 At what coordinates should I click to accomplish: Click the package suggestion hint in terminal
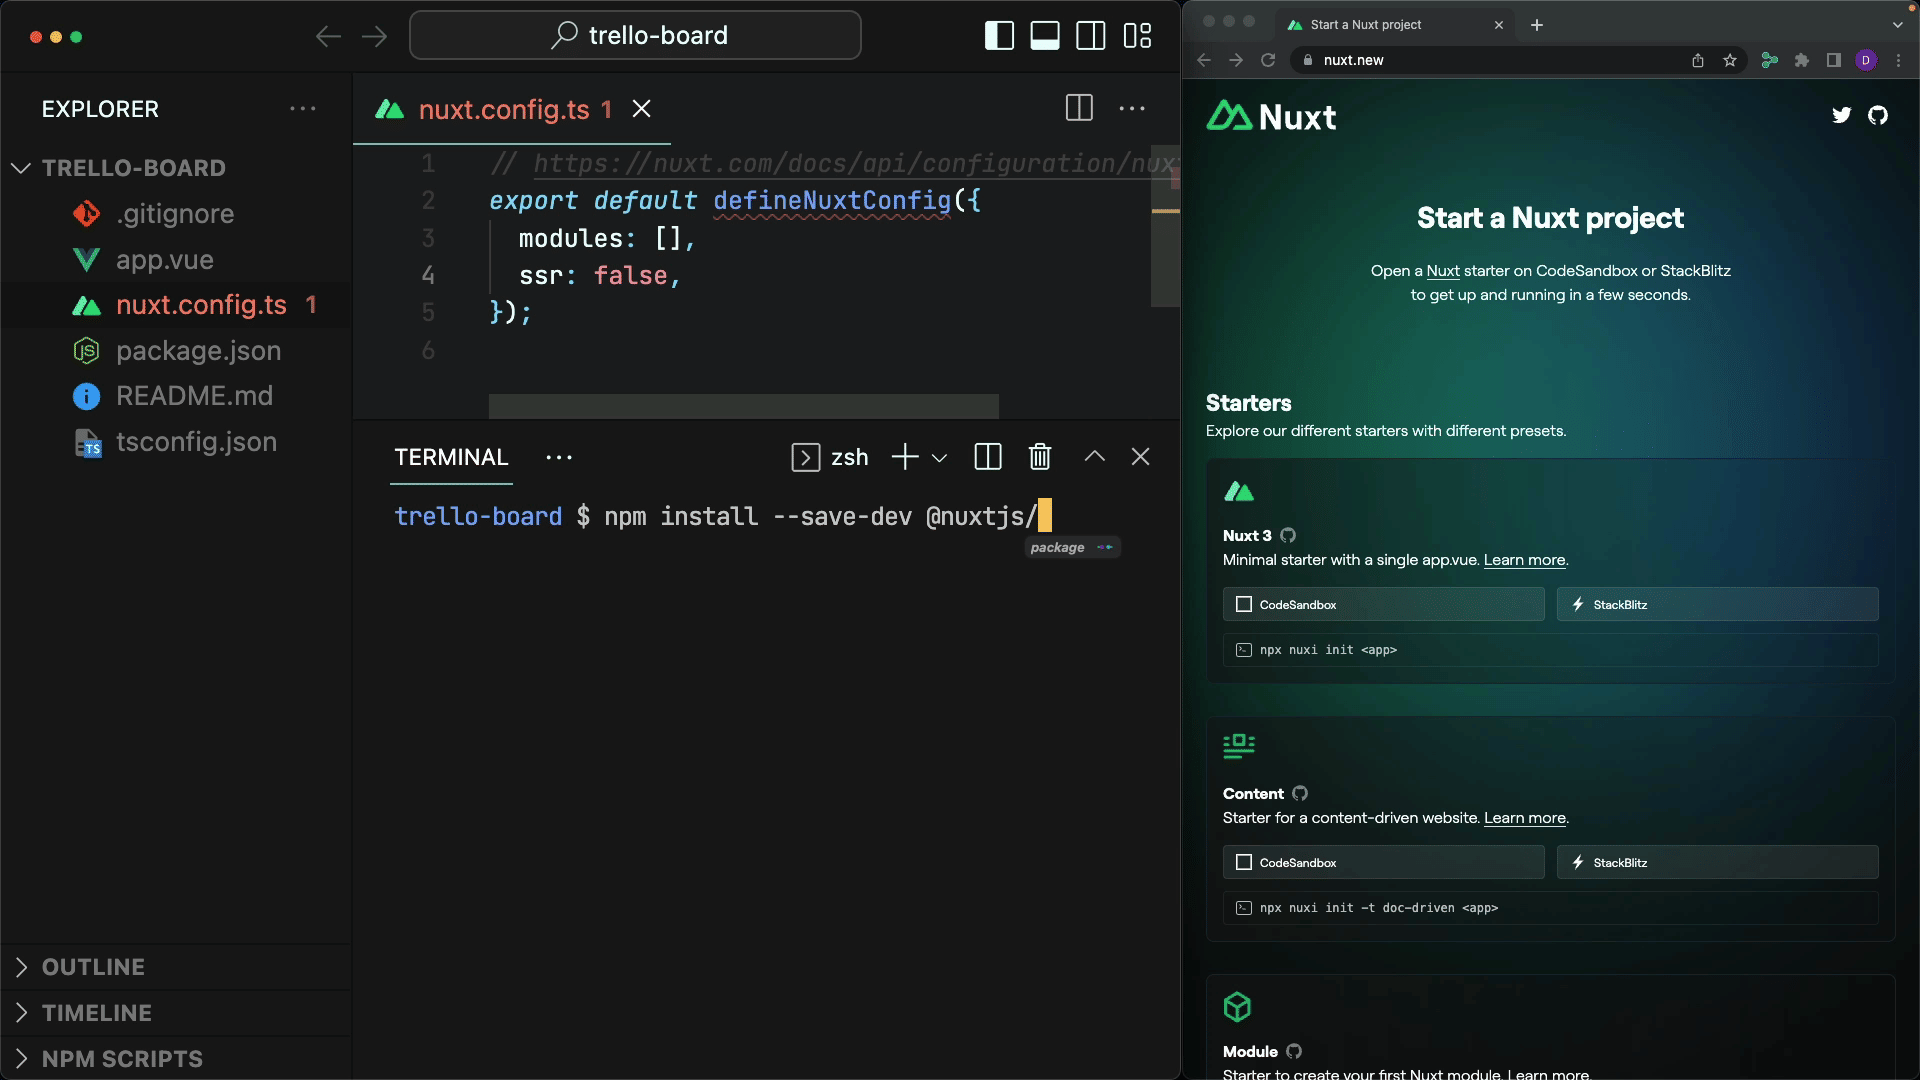pyautogui.click(x=1073, y=547)
